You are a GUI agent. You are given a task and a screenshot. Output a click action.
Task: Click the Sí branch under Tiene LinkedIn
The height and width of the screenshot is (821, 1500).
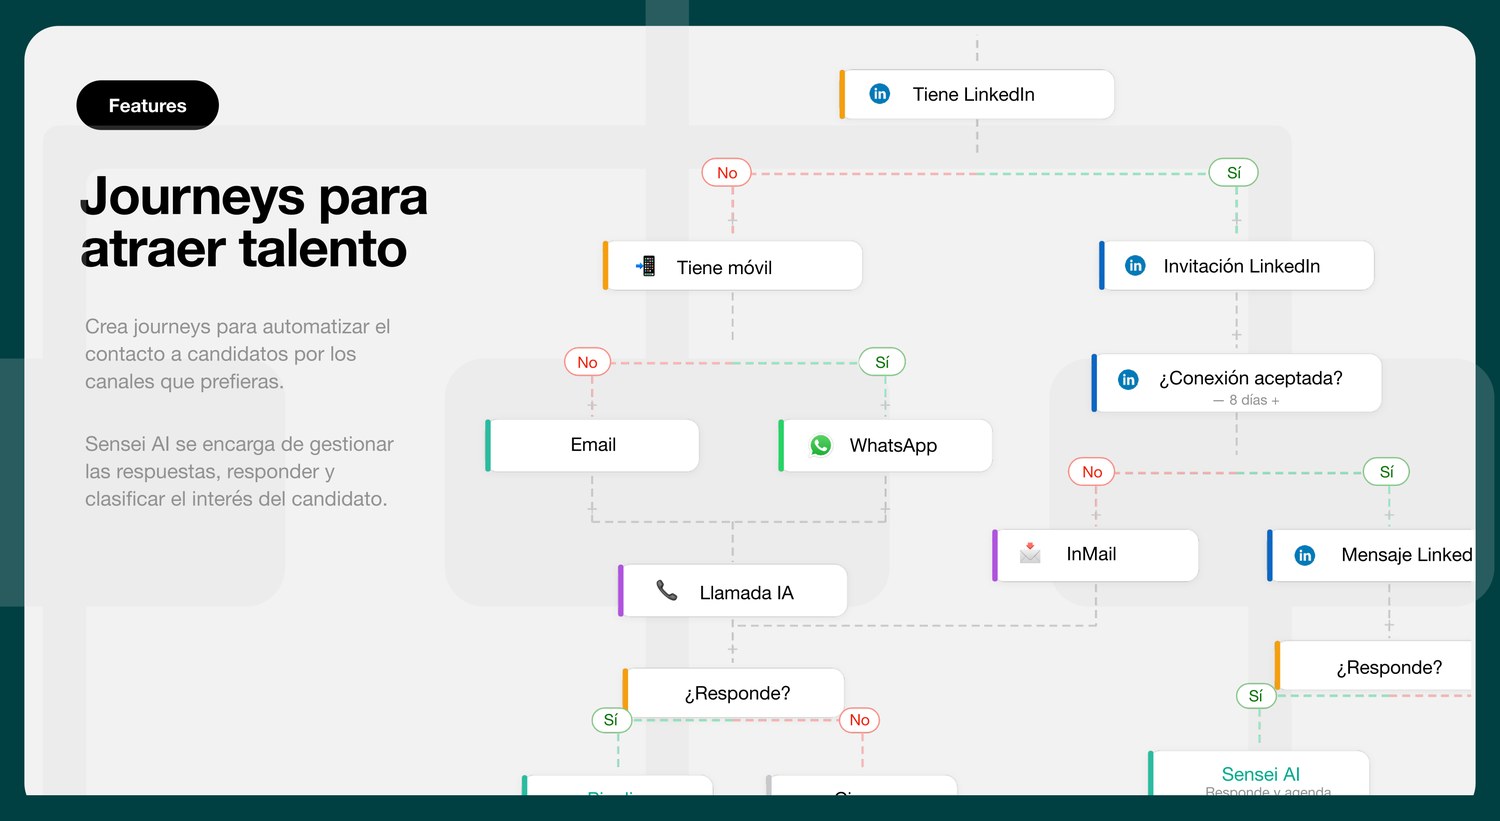click(x=1234, y=172)
